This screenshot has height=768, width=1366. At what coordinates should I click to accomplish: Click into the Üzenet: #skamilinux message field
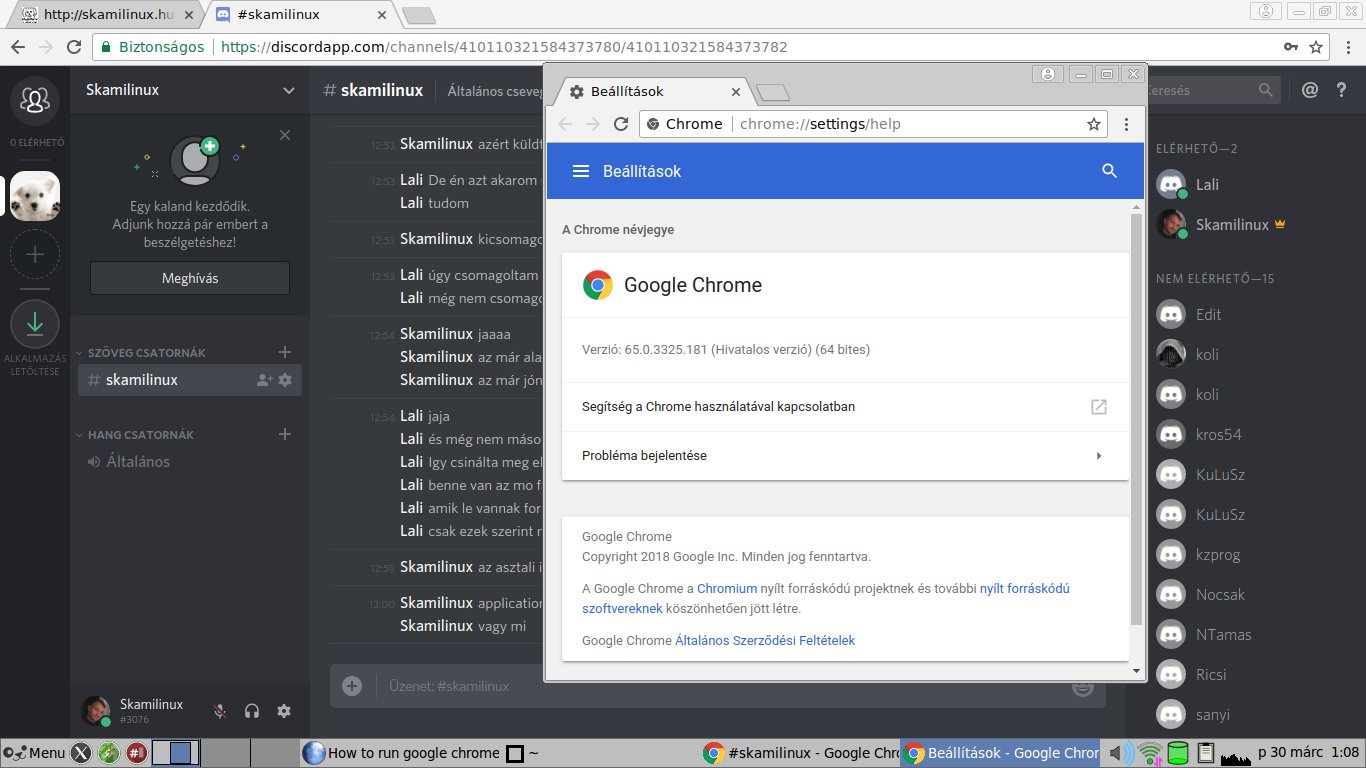(720, 686)
